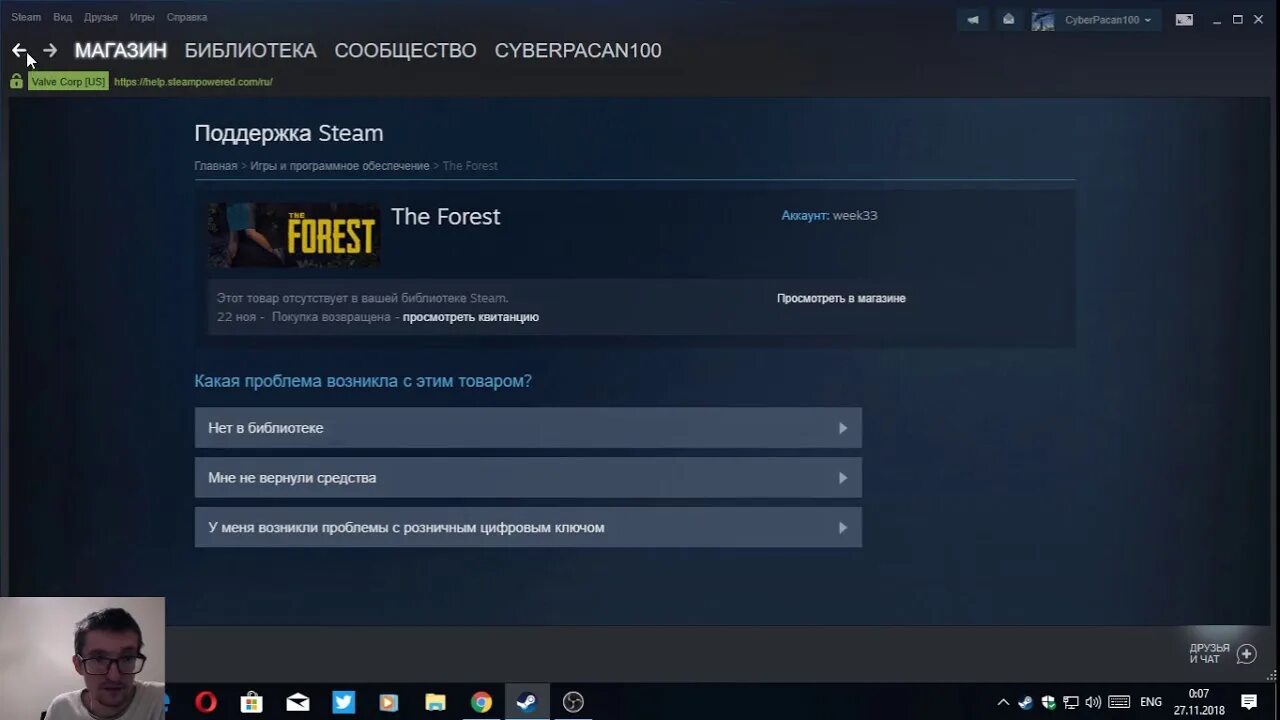Viewport: 1280px width, 720px height.
Task: Click the Аккаунт: week33 text
Action: point(829,215)
